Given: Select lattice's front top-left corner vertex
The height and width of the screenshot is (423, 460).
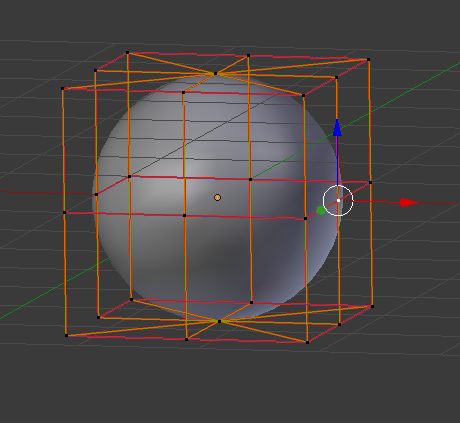Looking at the screenshot, I should [62, 88].
